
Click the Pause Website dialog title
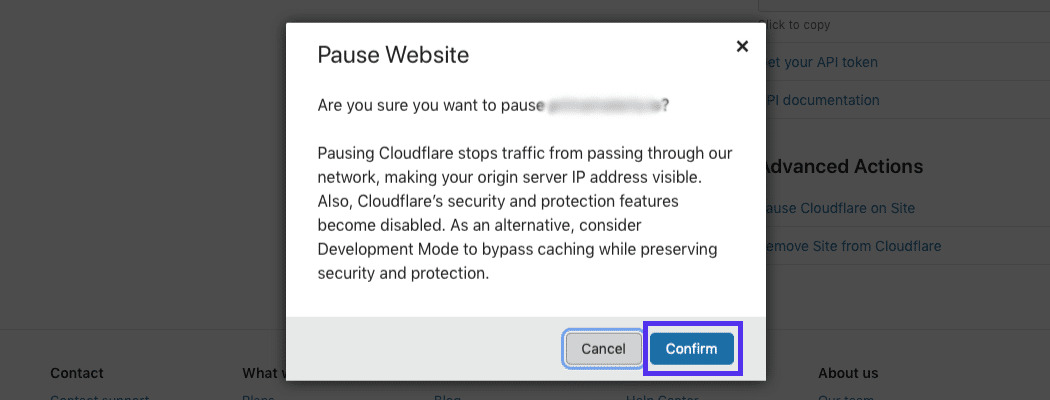(393, 54)
